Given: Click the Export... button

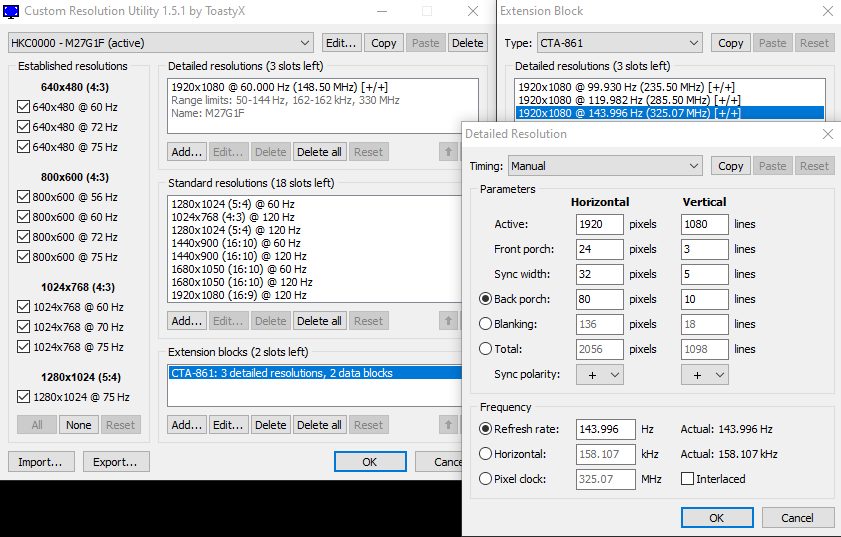Looking at the screenshot, I should coord(116,462).
